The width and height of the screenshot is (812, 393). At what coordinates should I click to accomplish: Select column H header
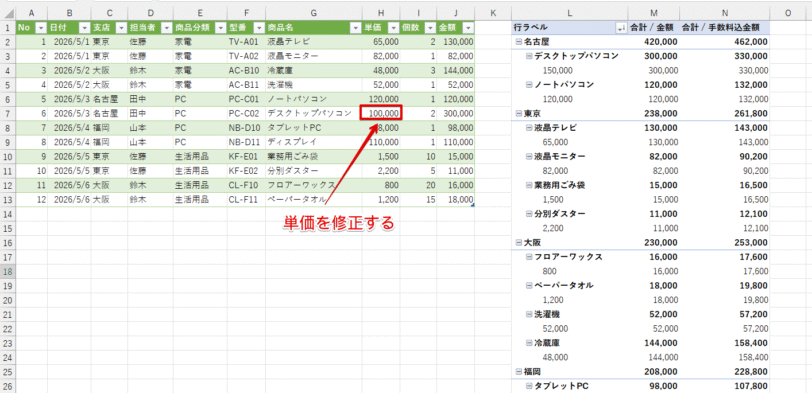(x=381, y=13)
